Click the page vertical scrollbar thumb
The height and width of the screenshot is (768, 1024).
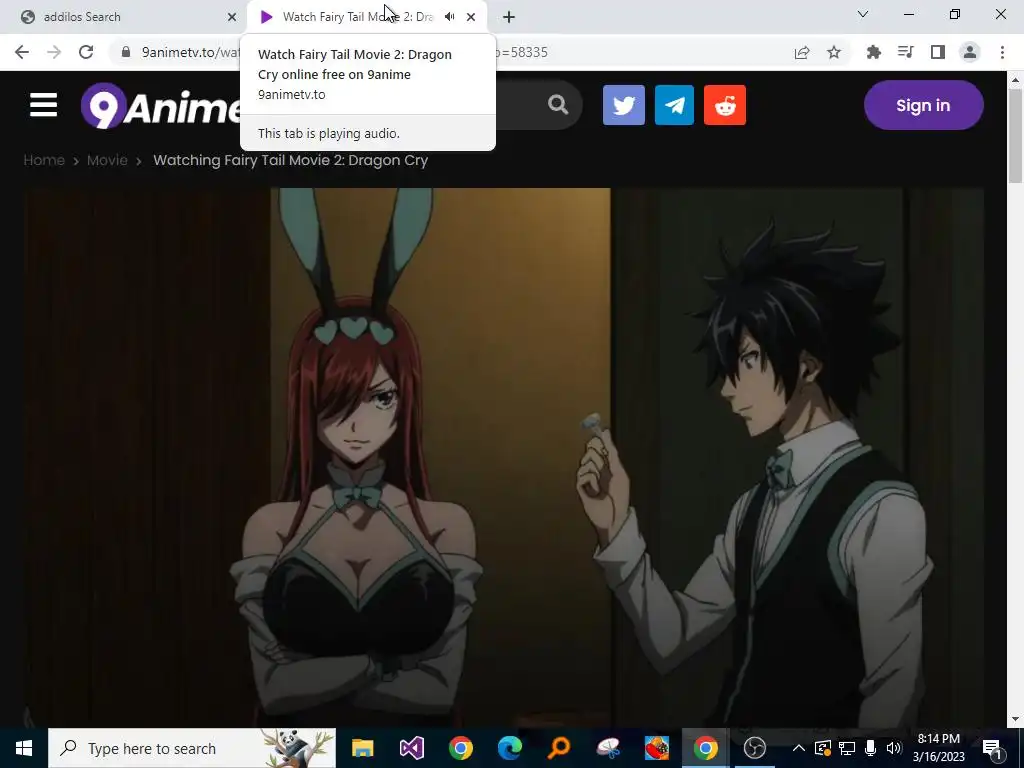point(1015,138)
